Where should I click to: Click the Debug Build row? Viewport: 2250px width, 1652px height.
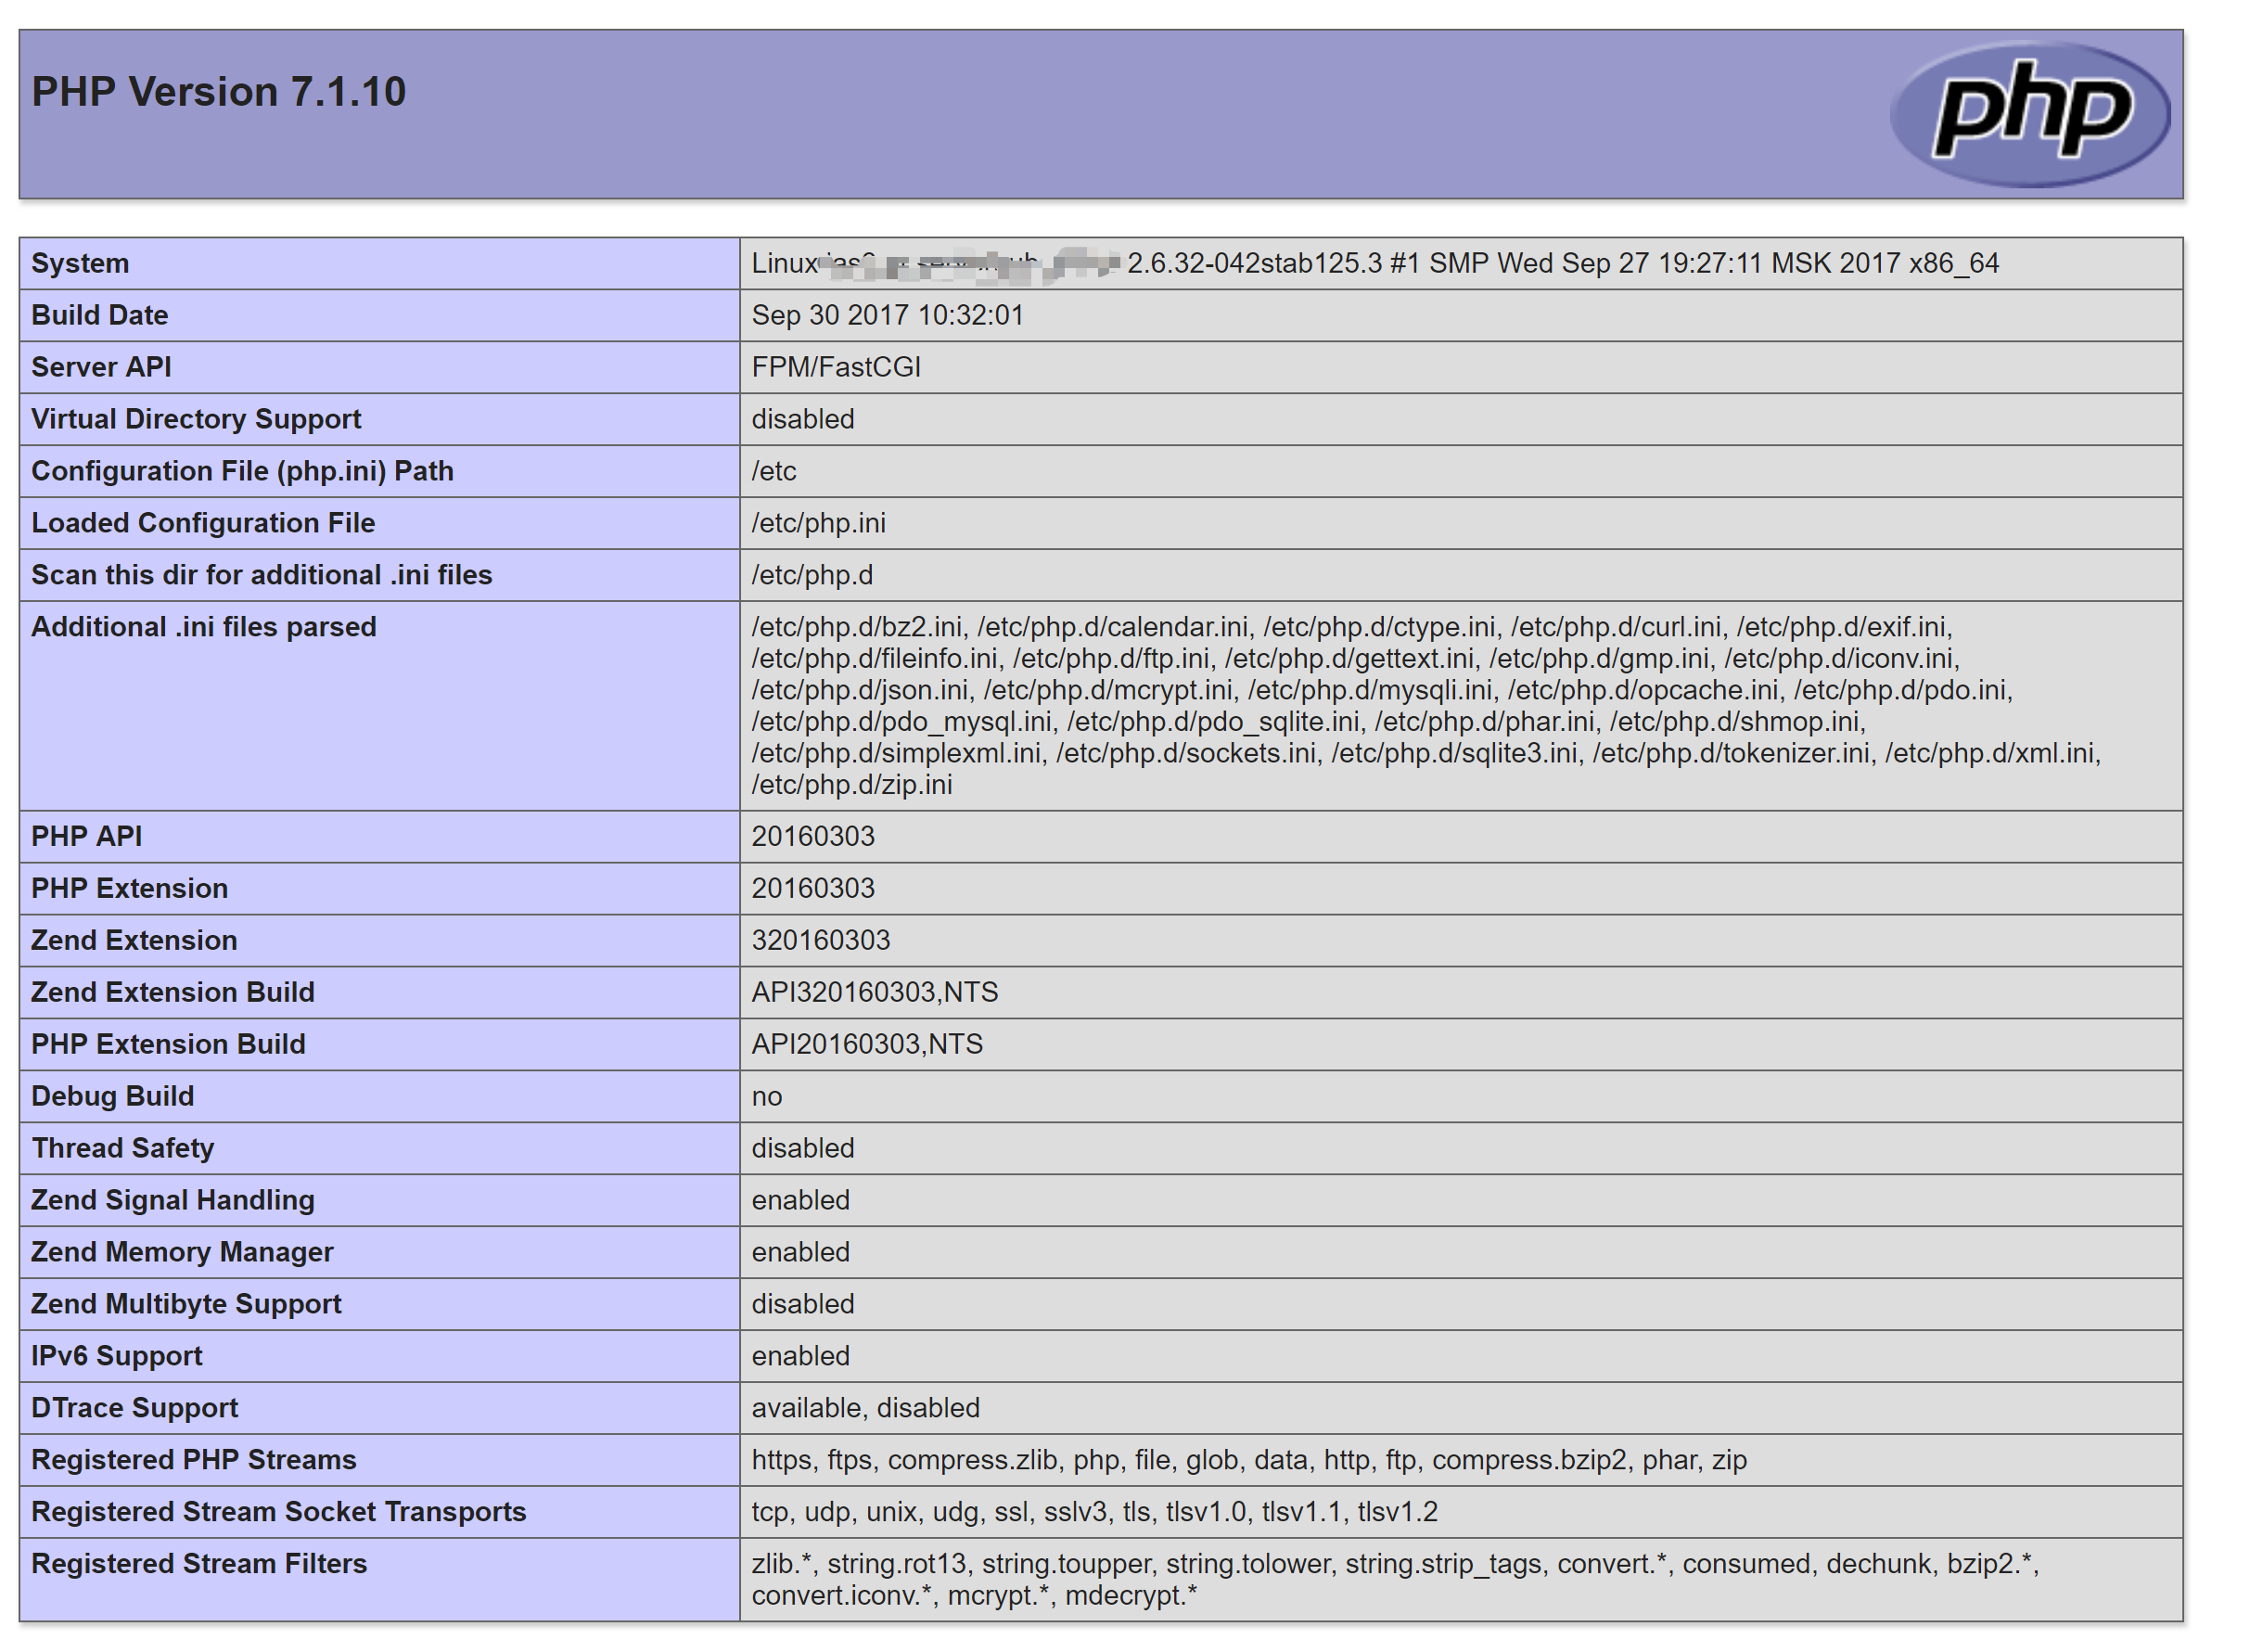112,1096
